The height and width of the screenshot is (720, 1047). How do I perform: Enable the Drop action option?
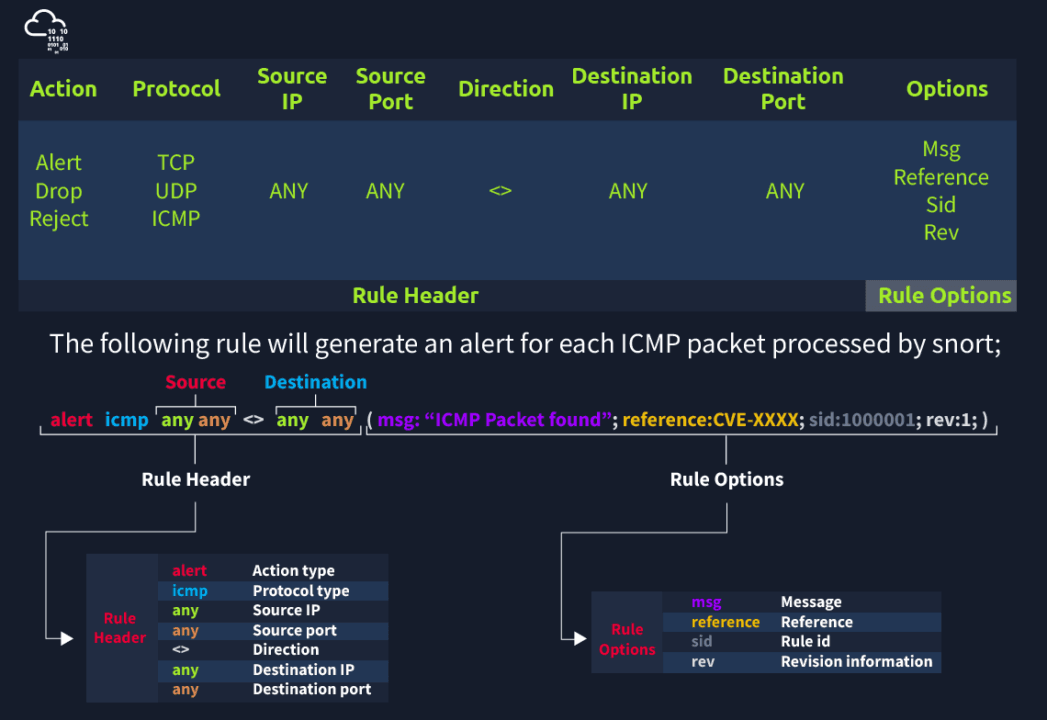pyautogui.click(x=58, y=190)
